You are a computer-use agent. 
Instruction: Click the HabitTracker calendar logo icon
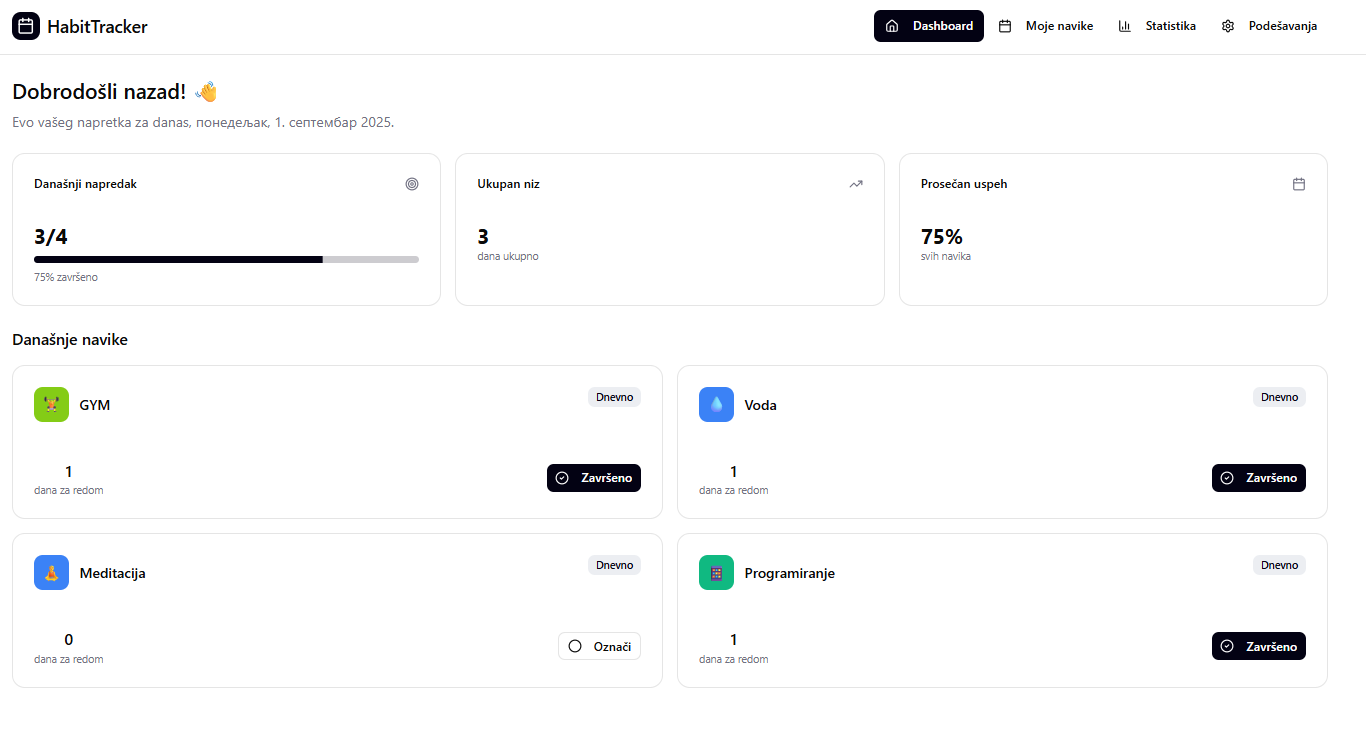point(26,26)
